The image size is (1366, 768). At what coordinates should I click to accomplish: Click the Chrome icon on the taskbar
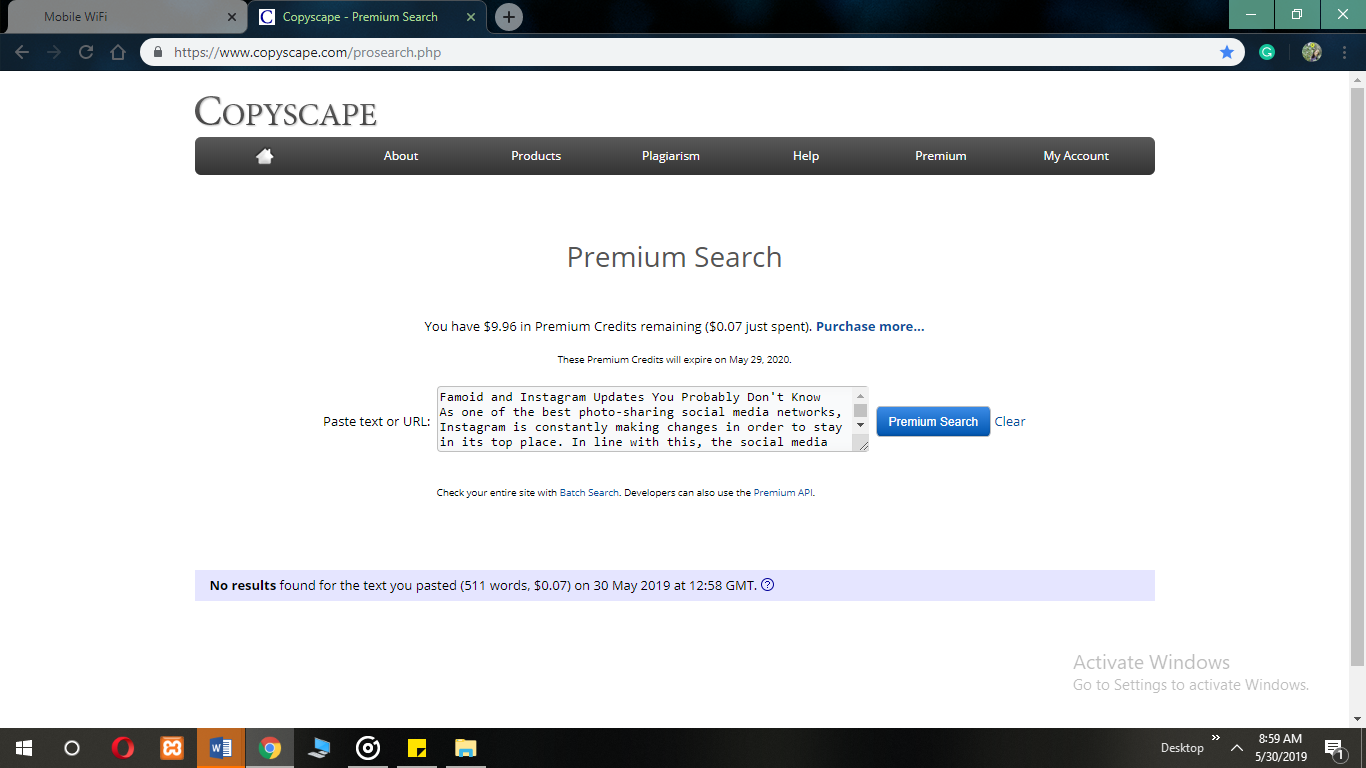click(270, 748)
